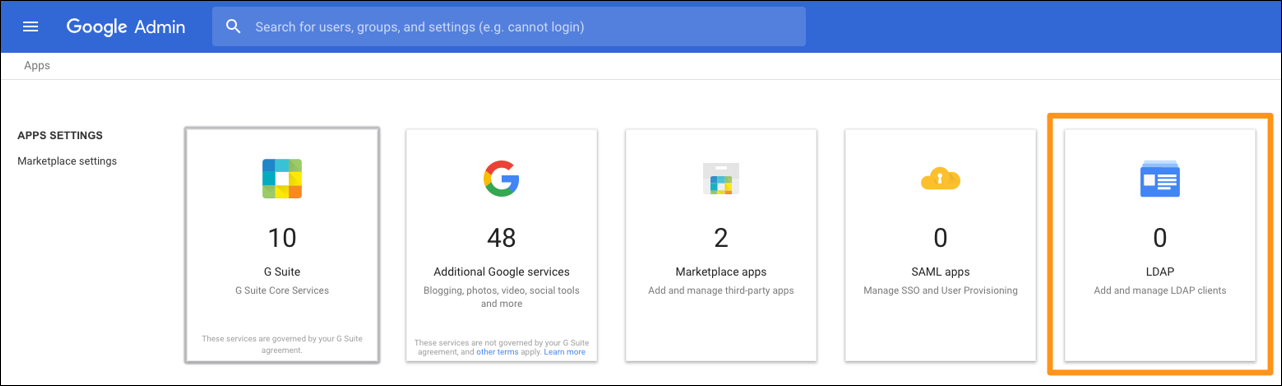Click the search magnifier icon
The image size is (1282, 386).
pos(233,27)
